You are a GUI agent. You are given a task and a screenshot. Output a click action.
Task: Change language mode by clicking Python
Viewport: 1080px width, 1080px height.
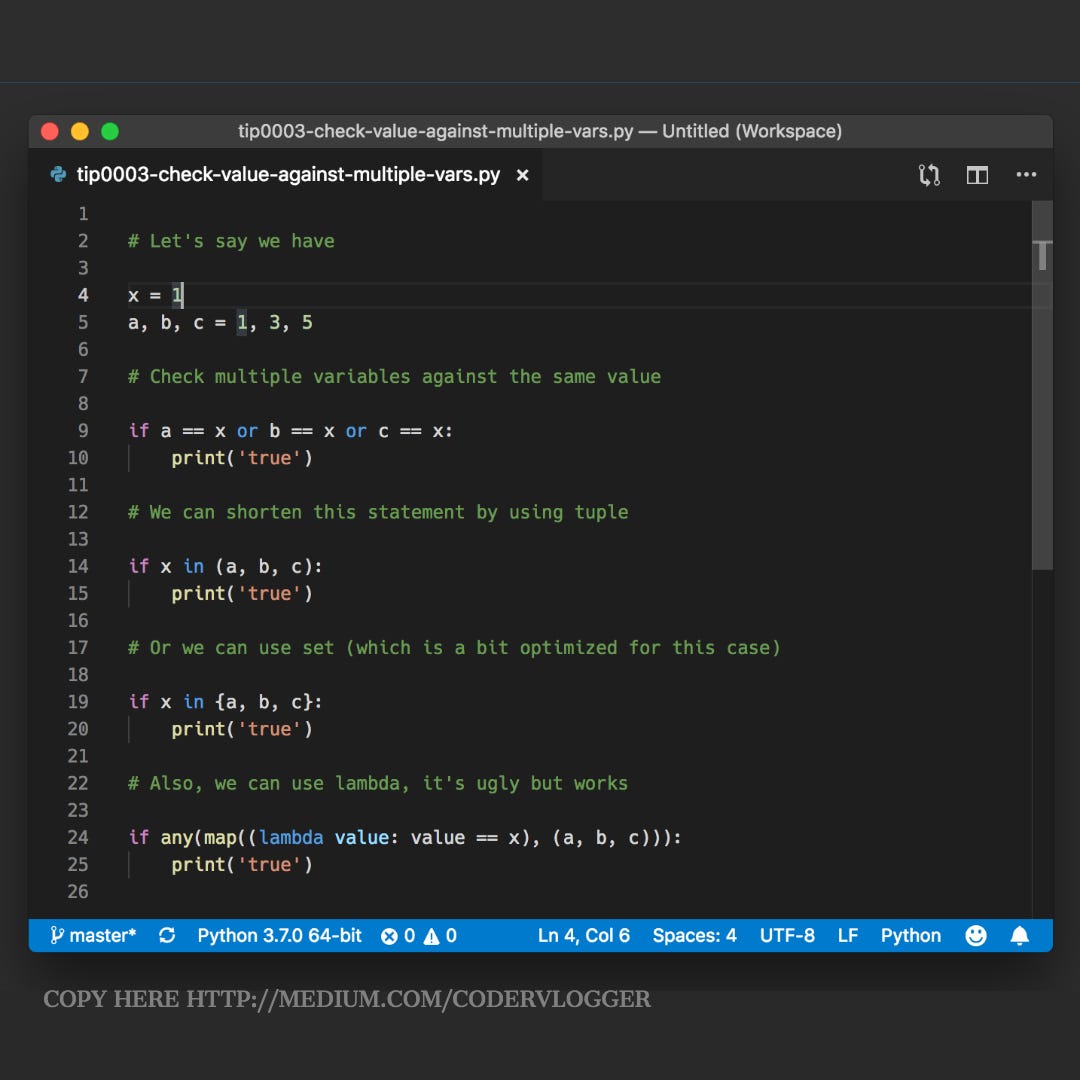pyautogui.click(x=910, y=935)
